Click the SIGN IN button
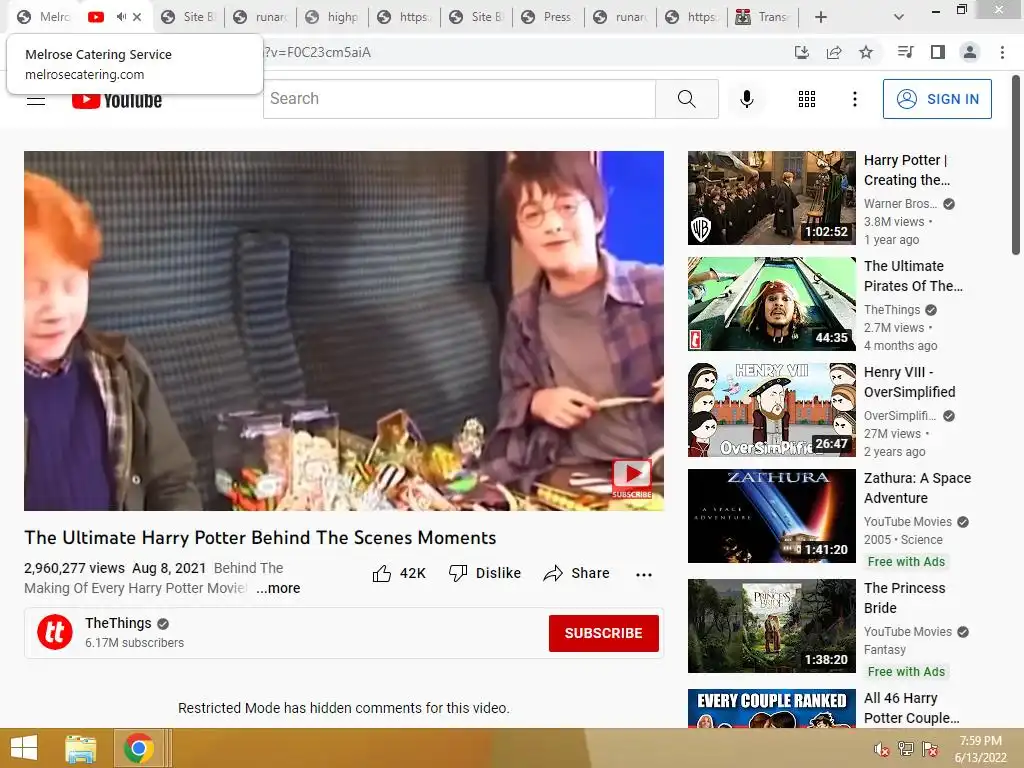 click(x=937, y=99)
